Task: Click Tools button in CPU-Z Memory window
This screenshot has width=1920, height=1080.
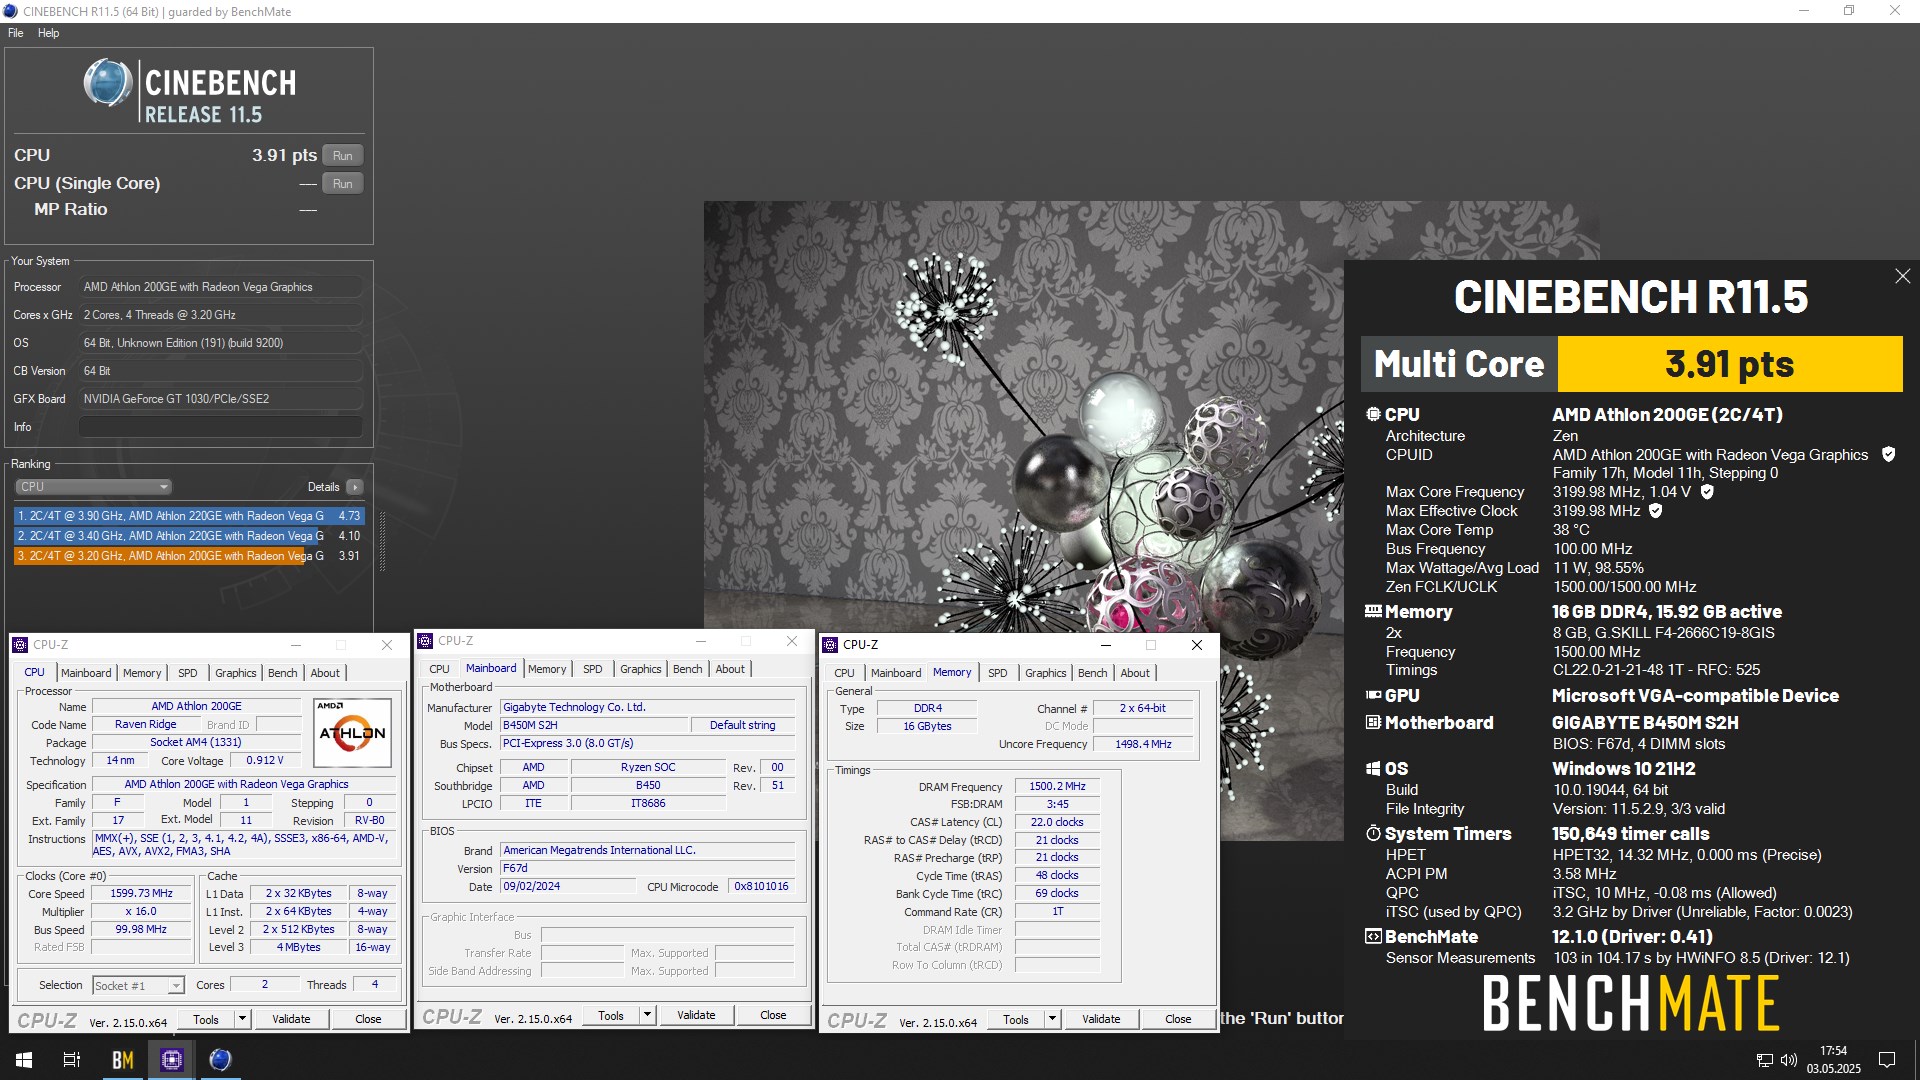Action: 1016,1019
